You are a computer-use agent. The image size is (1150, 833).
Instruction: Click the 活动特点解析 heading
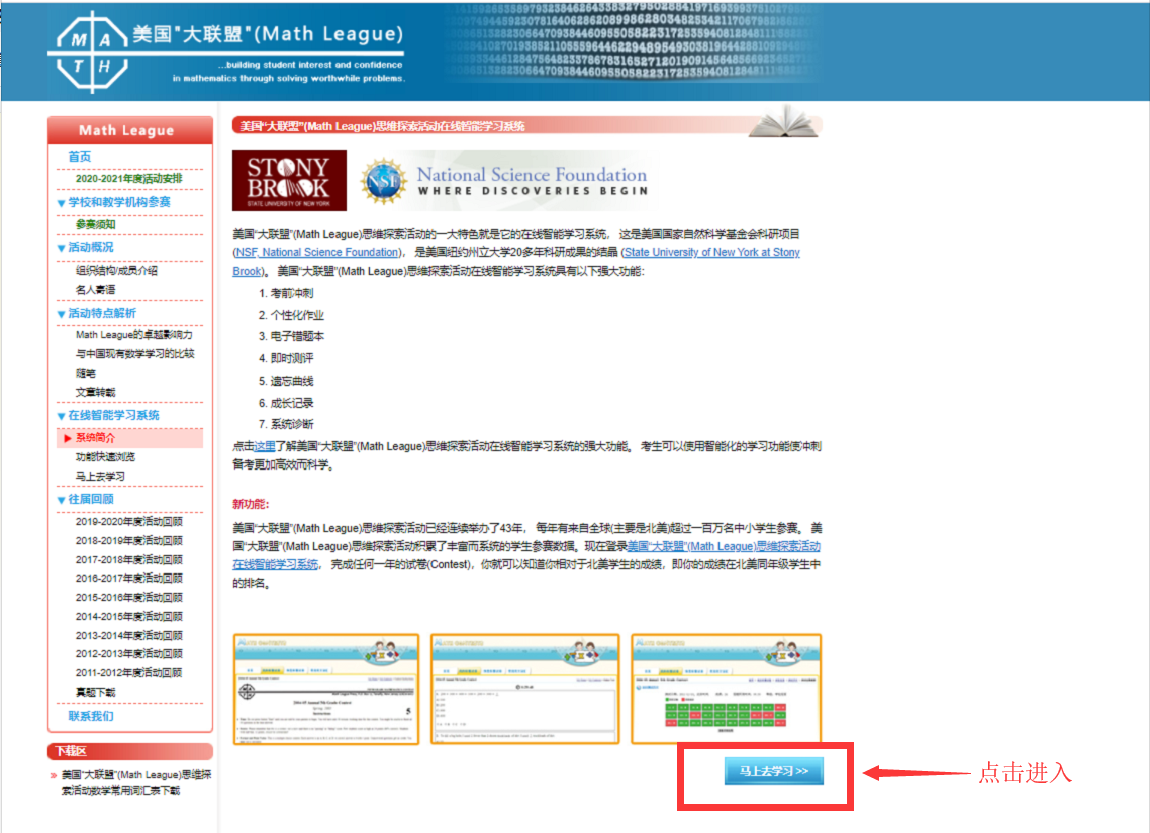(x=102, y=313)
